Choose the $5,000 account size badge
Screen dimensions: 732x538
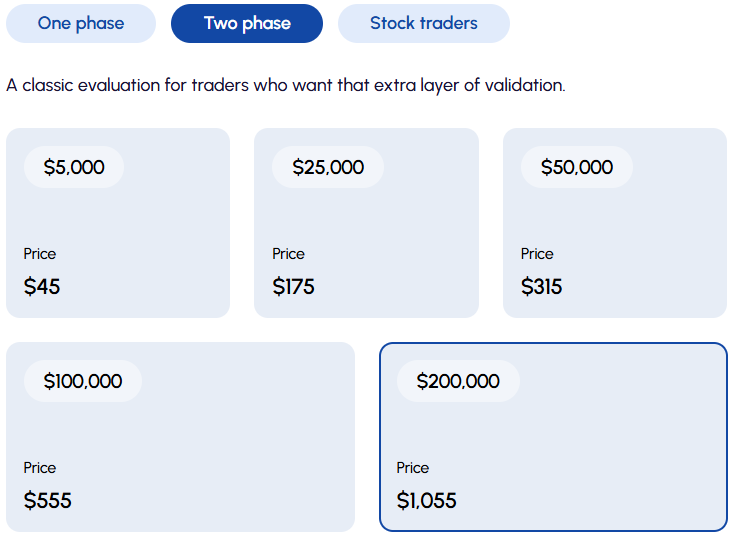point(74,167)
